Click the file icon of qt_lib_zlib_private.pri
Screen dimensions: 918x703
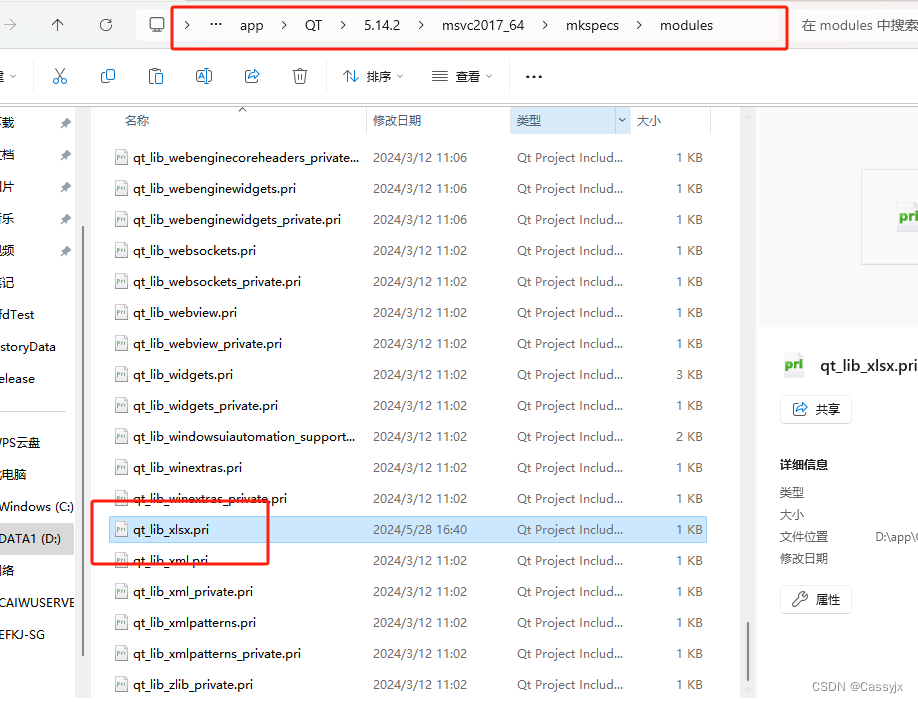121,684
